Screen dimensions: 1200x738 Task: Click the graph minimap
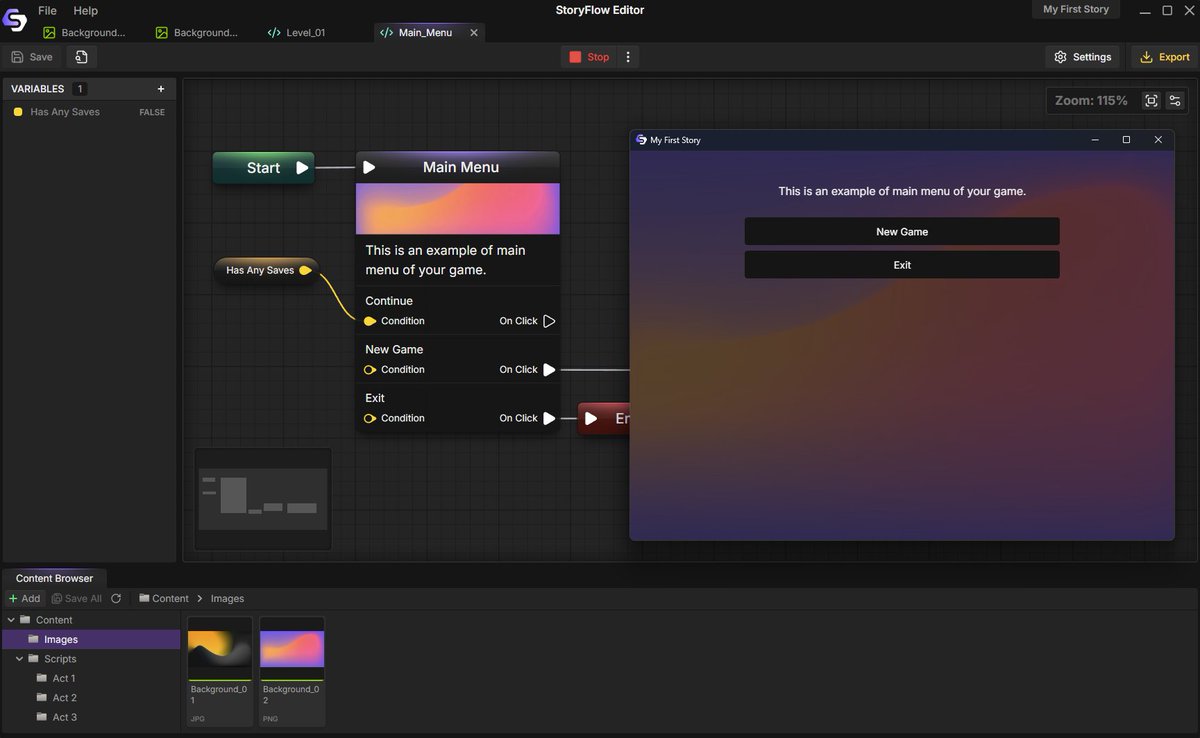pyautogui.click(x=263, y=498)
